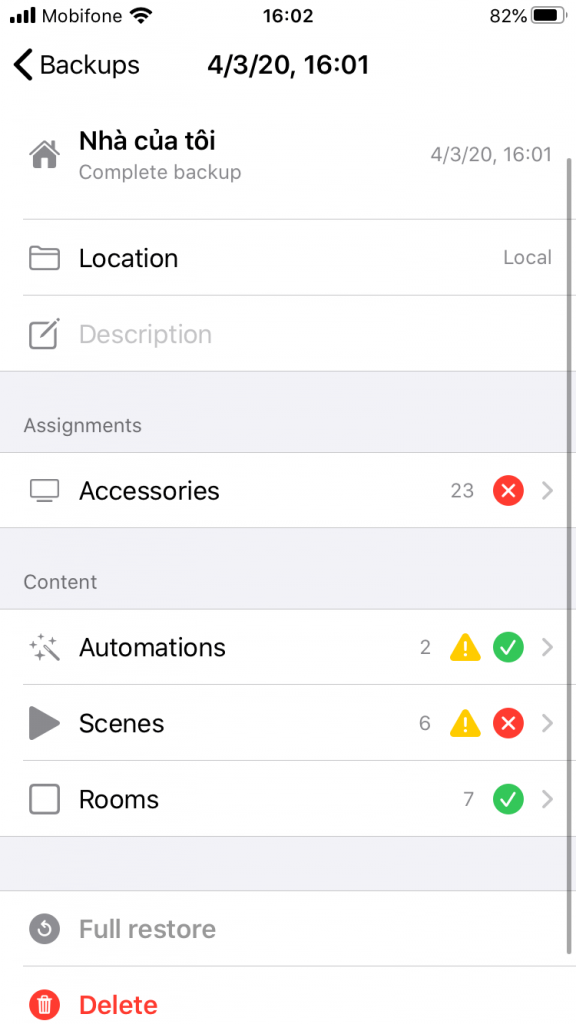Click the folder icon beside Location
This screenshot has height=1024, width=576.
click(x=44, y=257)
